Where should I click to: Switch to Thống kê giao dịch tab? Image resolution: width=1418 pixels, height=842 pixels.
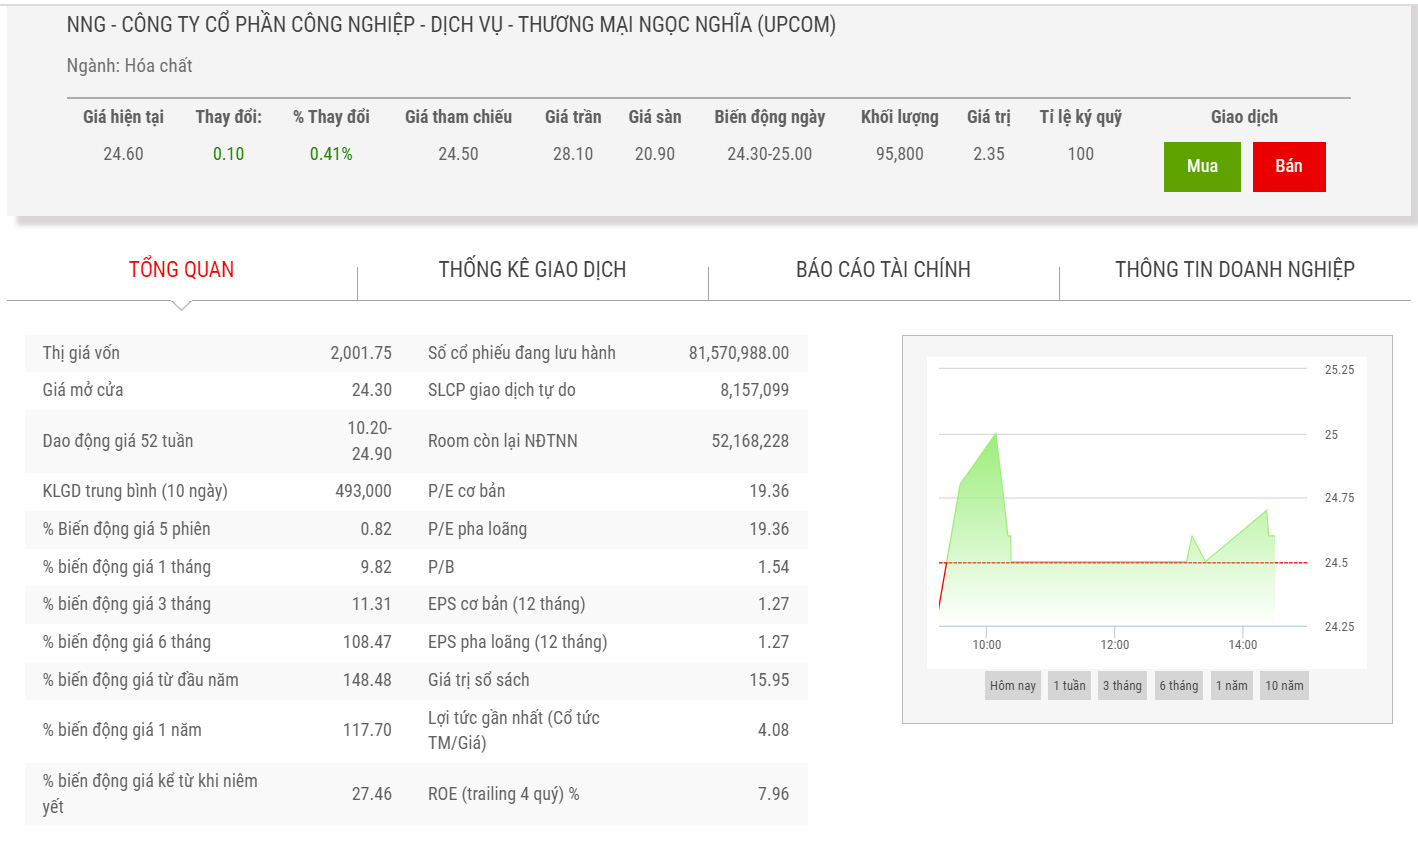(532, 269)
